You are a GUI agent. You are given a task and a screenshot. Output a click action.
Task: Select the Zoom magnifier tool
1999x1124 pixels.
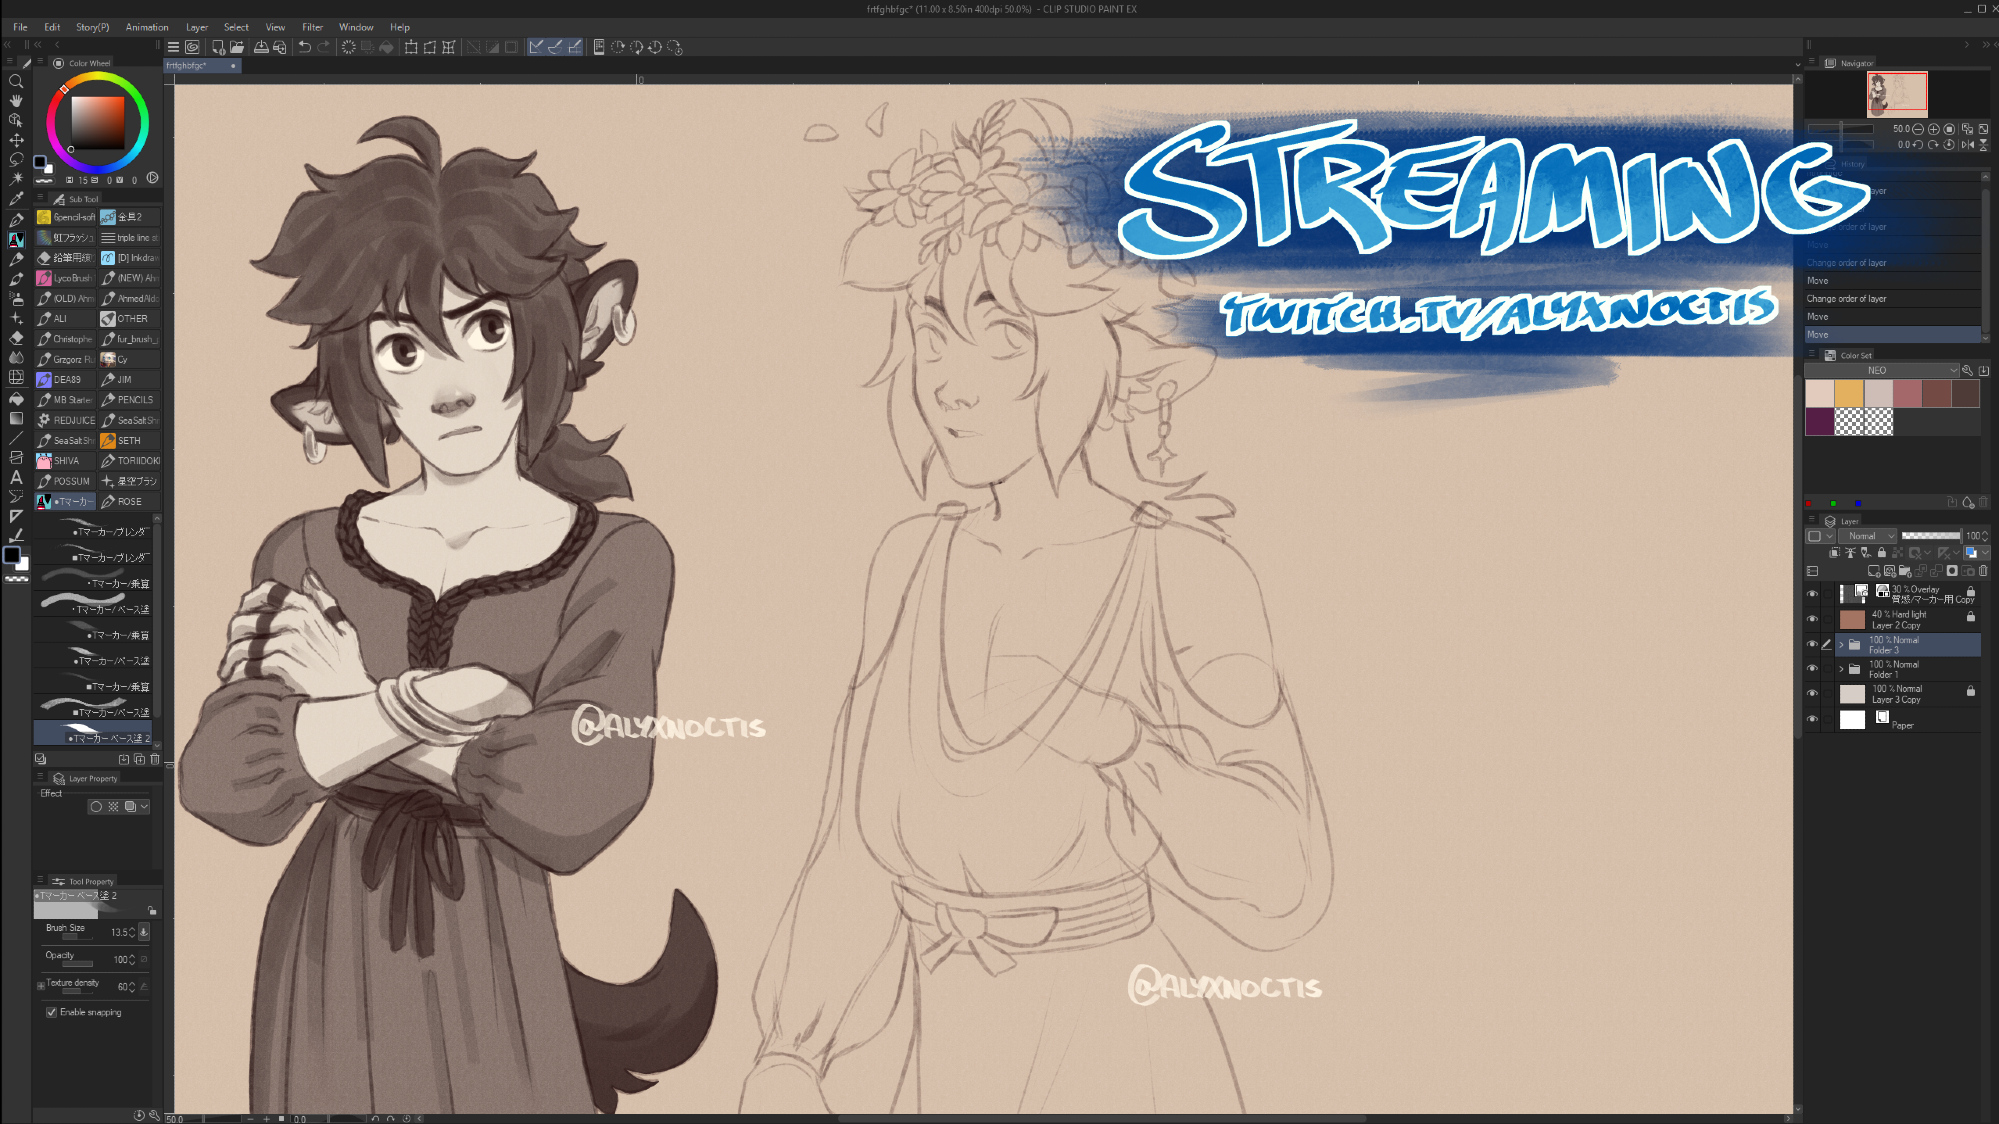[x=16, y=81]
